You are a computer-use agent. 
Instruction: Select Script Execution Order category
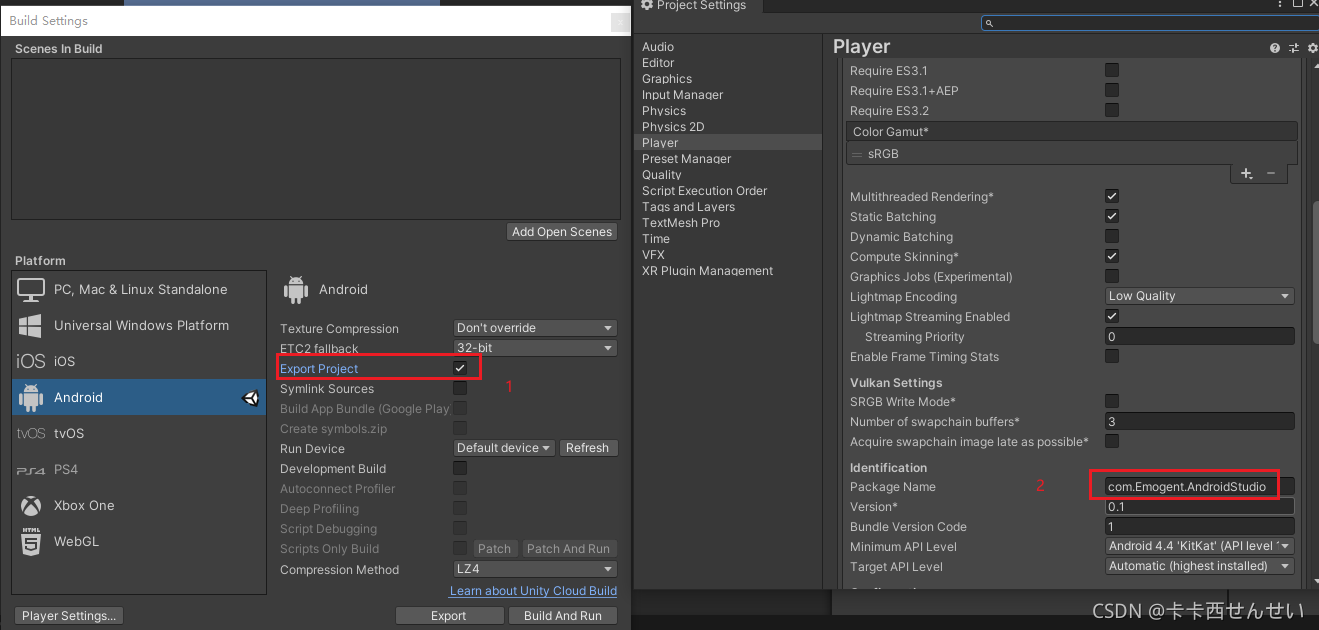pos(729,191)
